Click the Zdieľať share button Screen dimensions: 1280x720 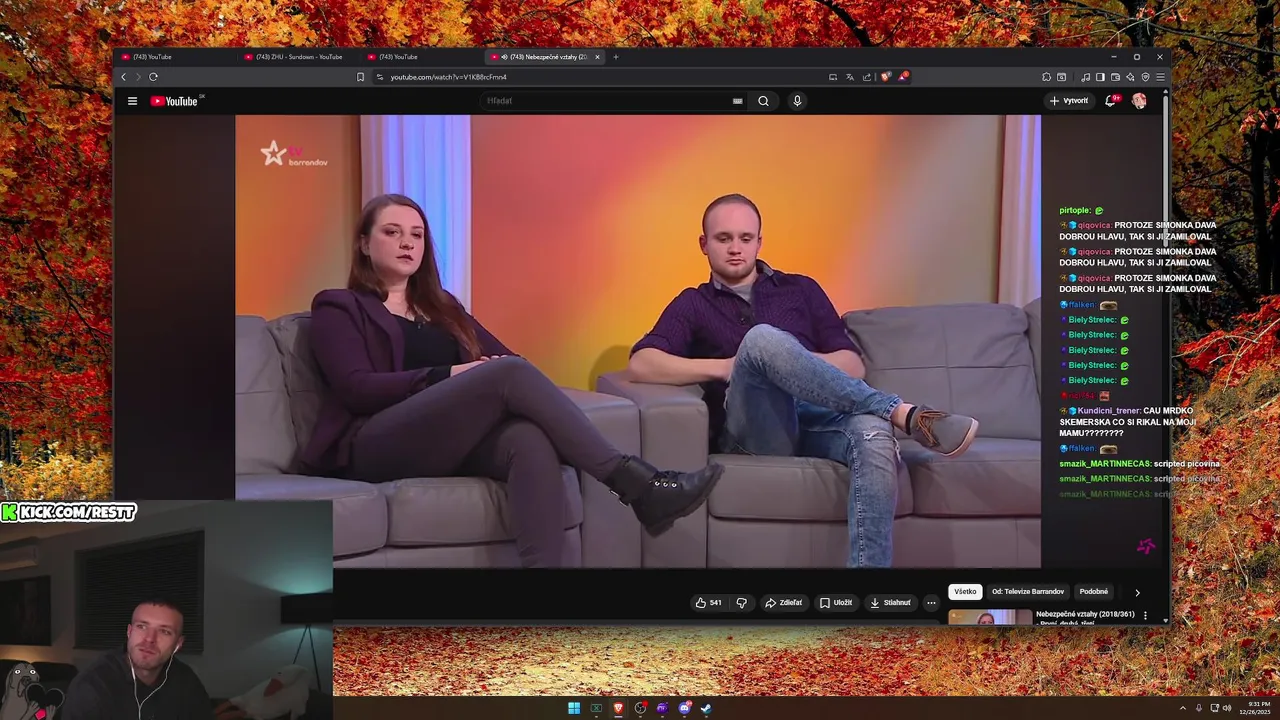[784, 603]
